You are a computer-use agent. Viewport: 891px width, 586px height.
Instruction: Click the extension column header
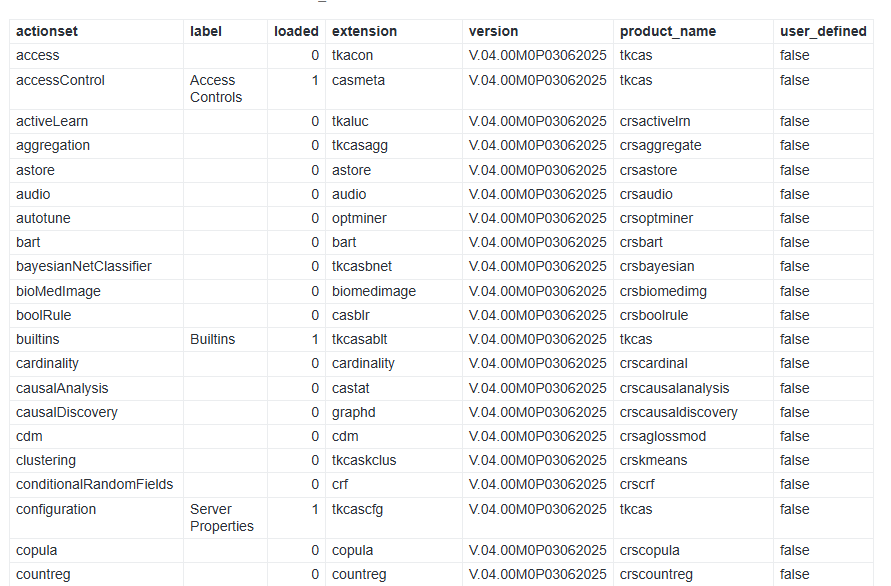tap(364, 31)
